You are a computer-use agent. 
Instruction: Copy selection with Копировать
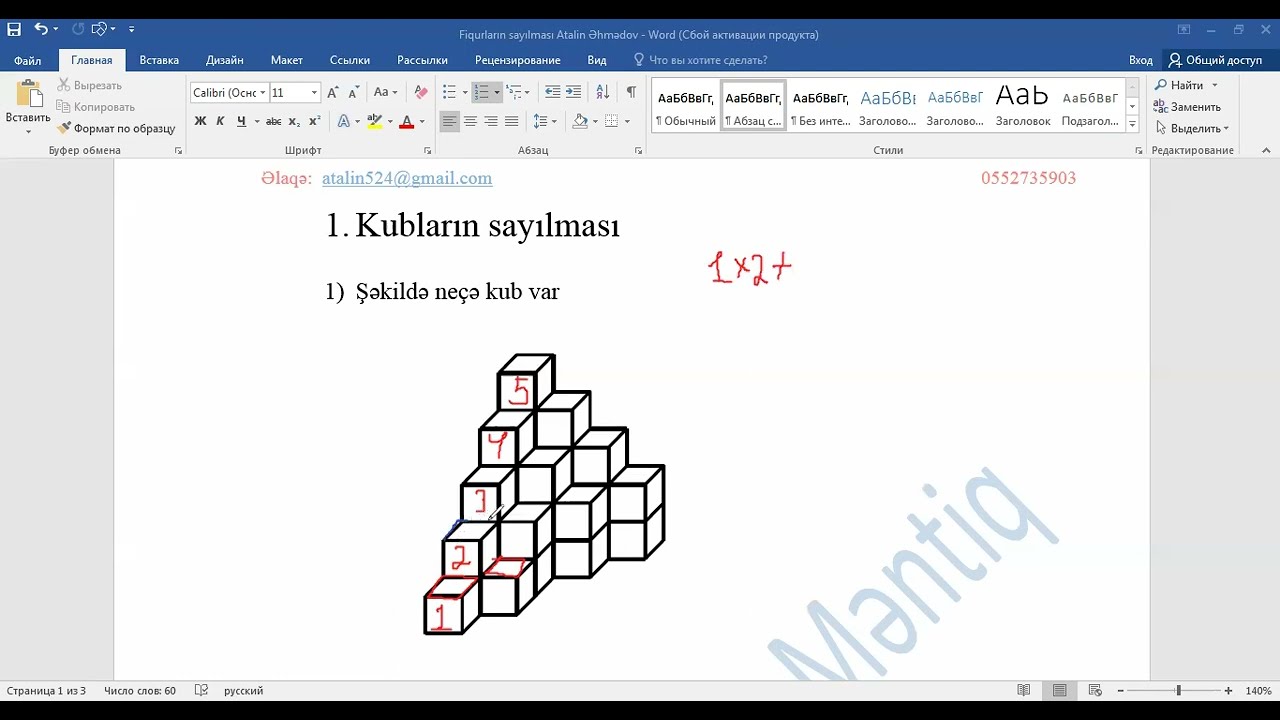tap(96, 107)
